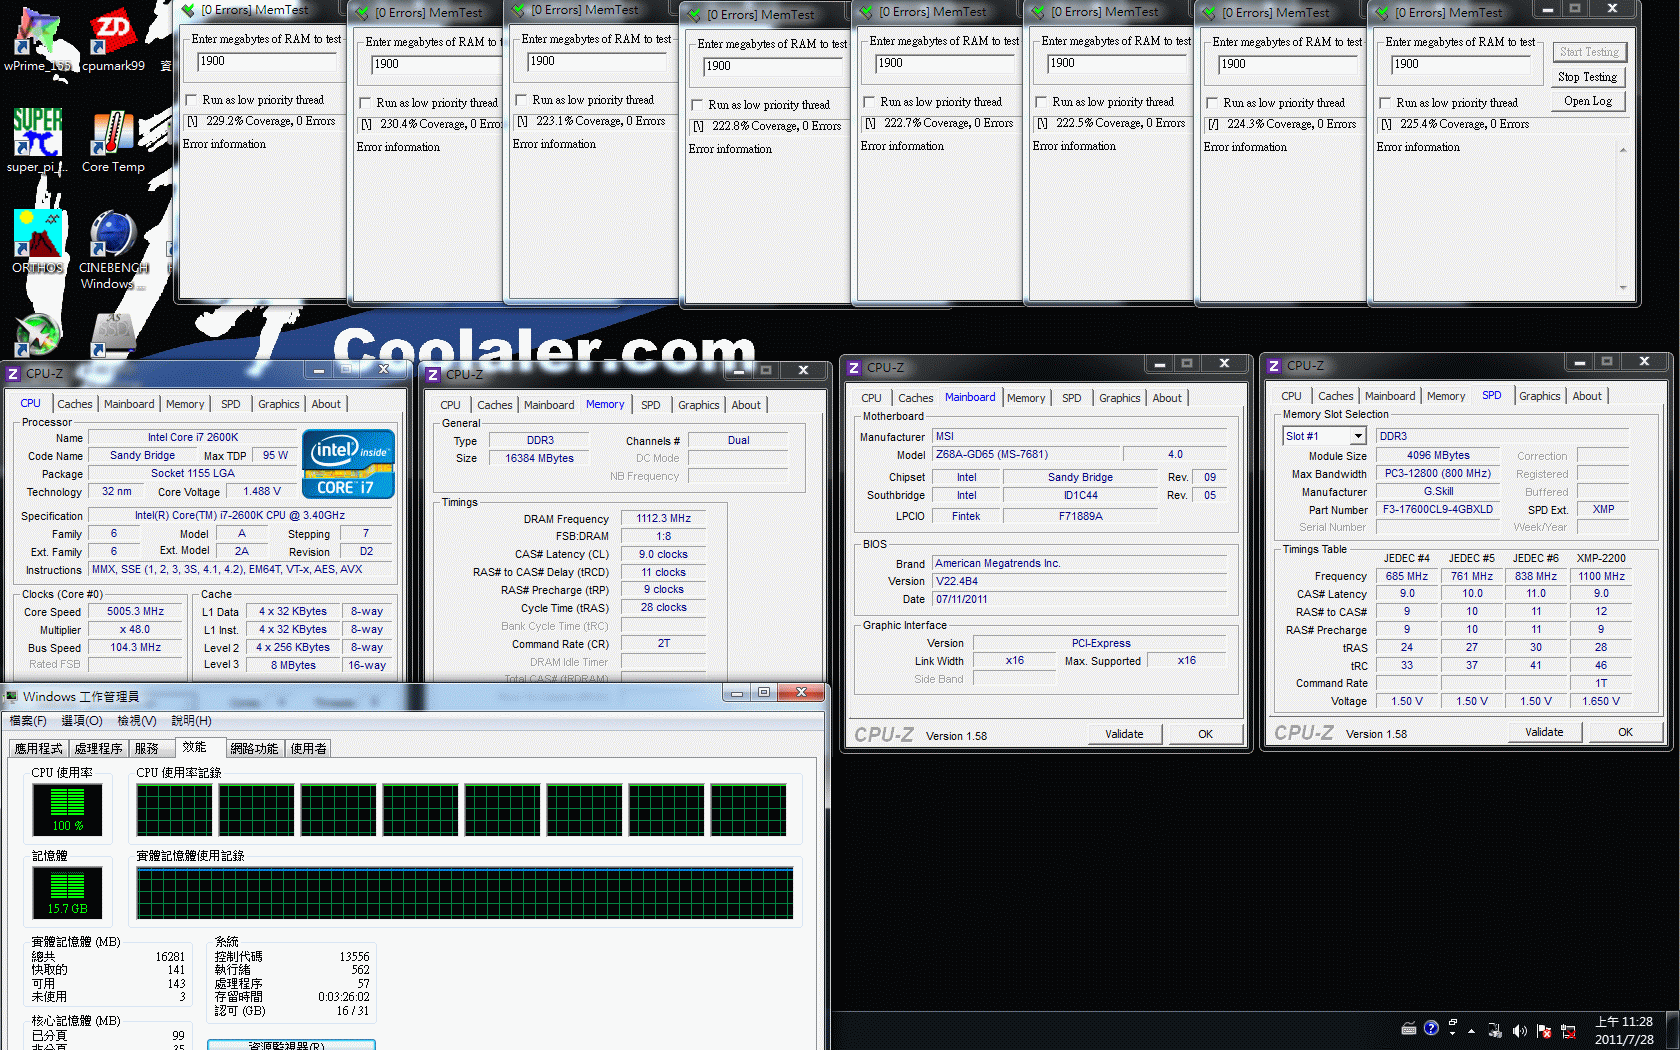This screenshot has height=1050, width=1680.
Task: Click RAM megabytes field in 229.2% coverage MemTest
Action: 268,61
